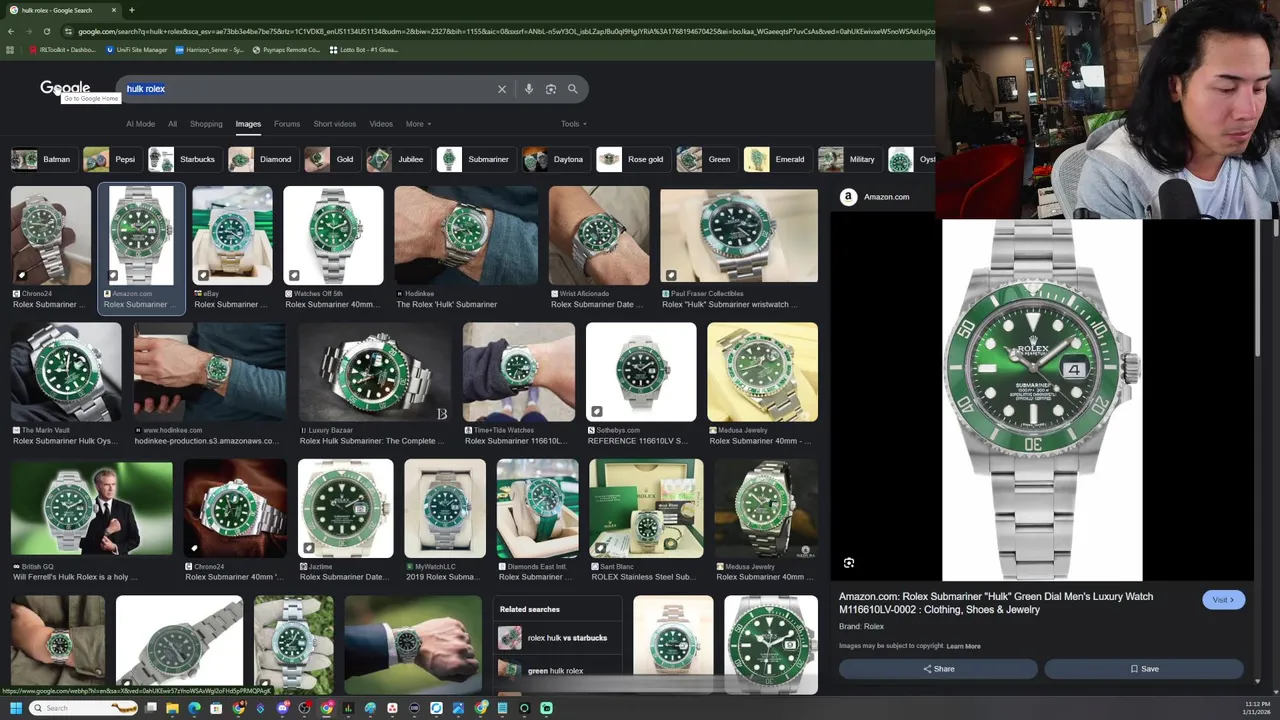The height and width of the screenshot is (720, 1280).
Task: Open Google Lens icon on preview image
Action: pyautogui.click(x=849, y=563)
